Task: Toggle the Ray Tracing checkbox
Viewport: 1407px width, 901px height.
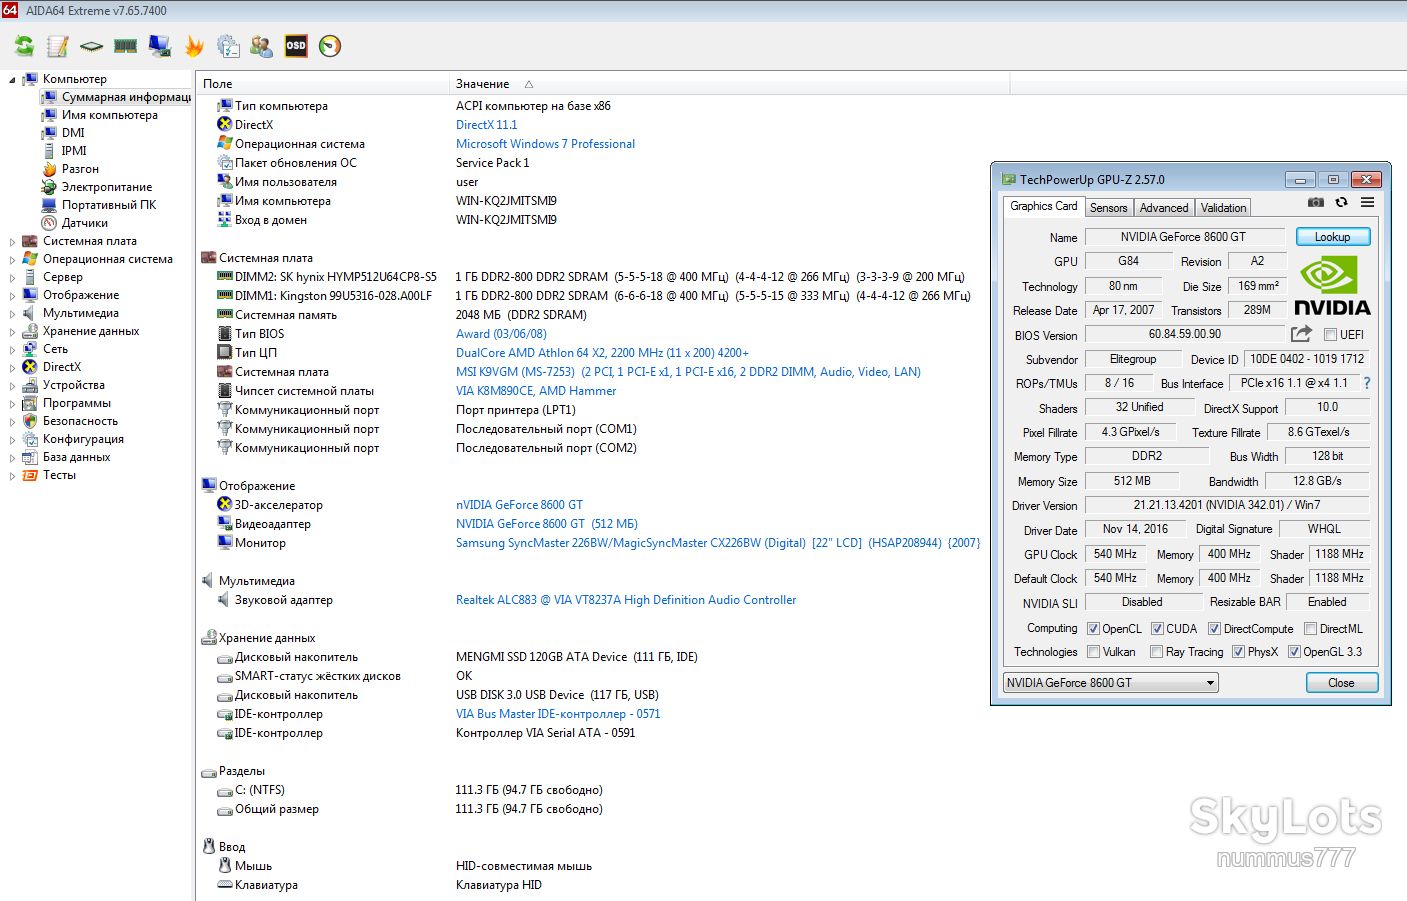Action: point(1157,652)
